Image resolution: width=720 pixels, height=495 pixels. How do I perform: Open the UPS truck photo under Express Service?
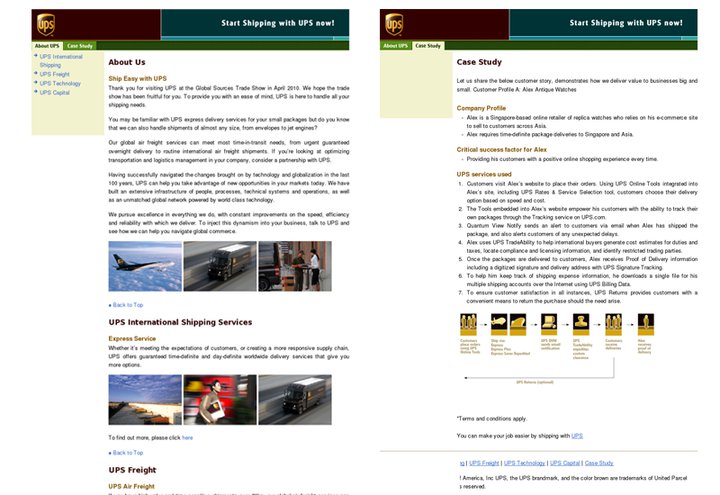(295, 399)
